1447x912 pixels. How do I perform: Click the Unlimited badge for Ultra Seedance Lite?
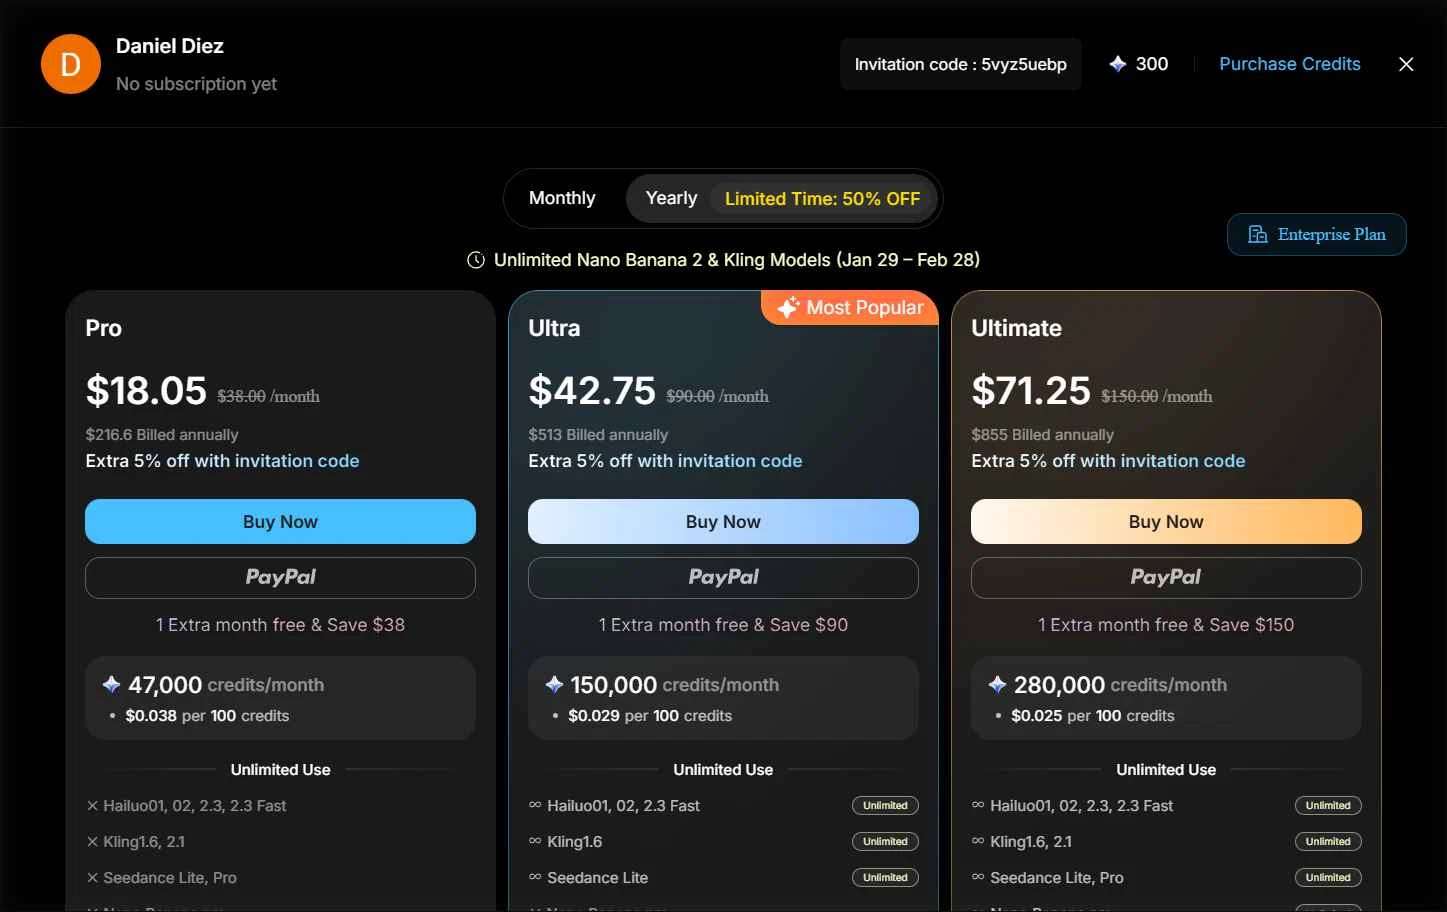(x=885, y=877)
